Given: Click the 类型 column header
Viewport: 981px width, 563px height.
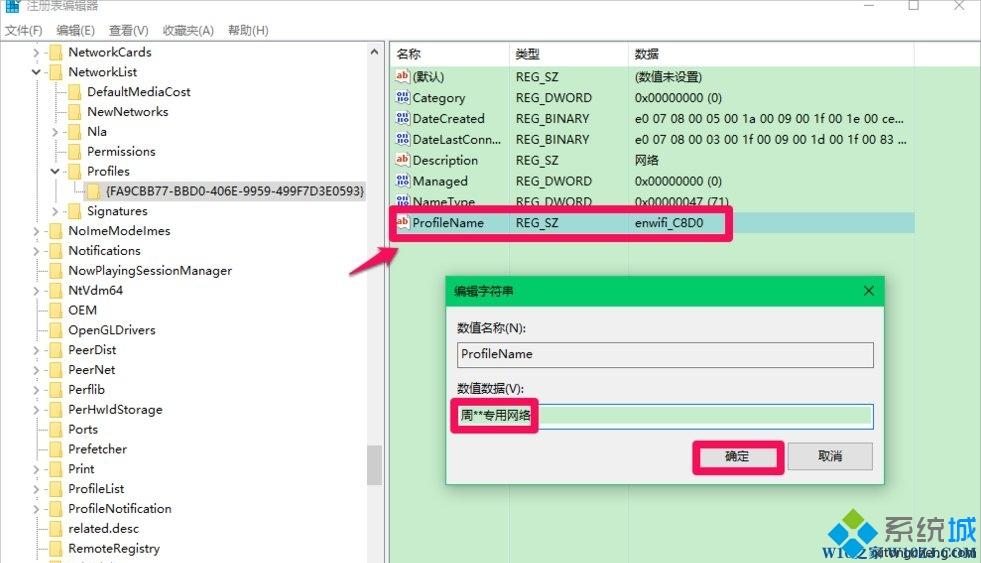Looking at the screenshot, I should tap(568, 54).
